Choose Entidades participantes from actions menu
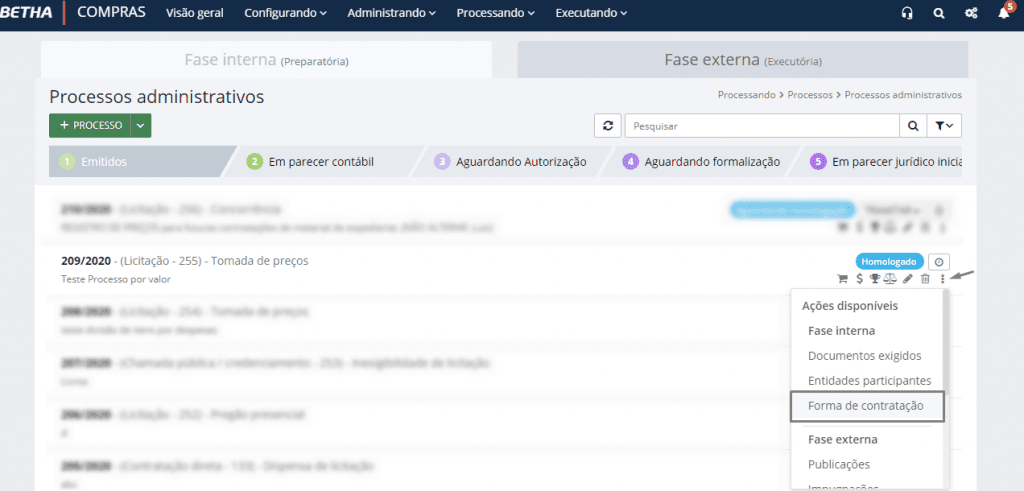The height and width of the screenshot is (491, 1024). click(x=869, y=381)
